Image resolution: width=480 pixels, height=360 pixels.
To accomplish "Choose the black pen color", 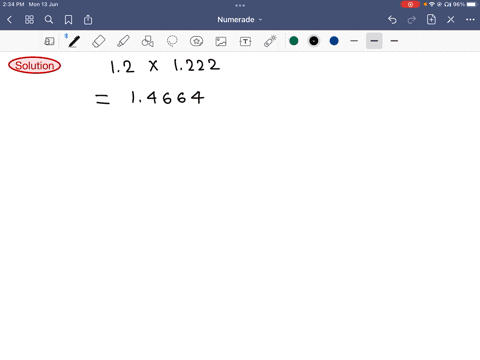I will tap(314, 41).
